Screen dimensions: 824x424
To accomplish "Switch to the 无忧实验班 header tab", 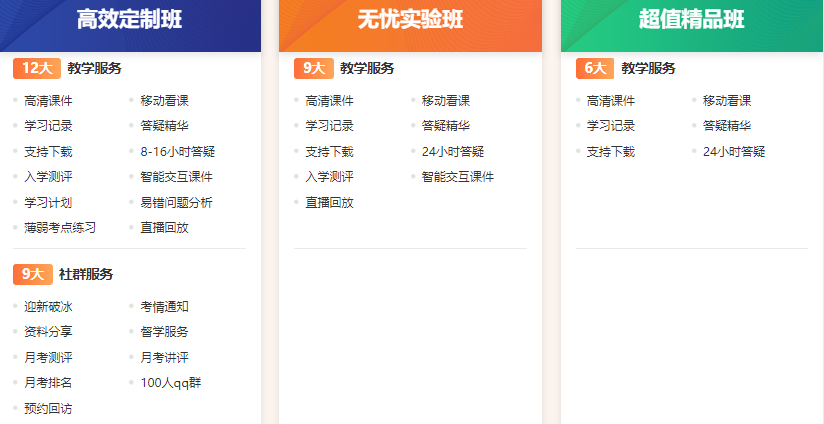I will coord(410,21).
